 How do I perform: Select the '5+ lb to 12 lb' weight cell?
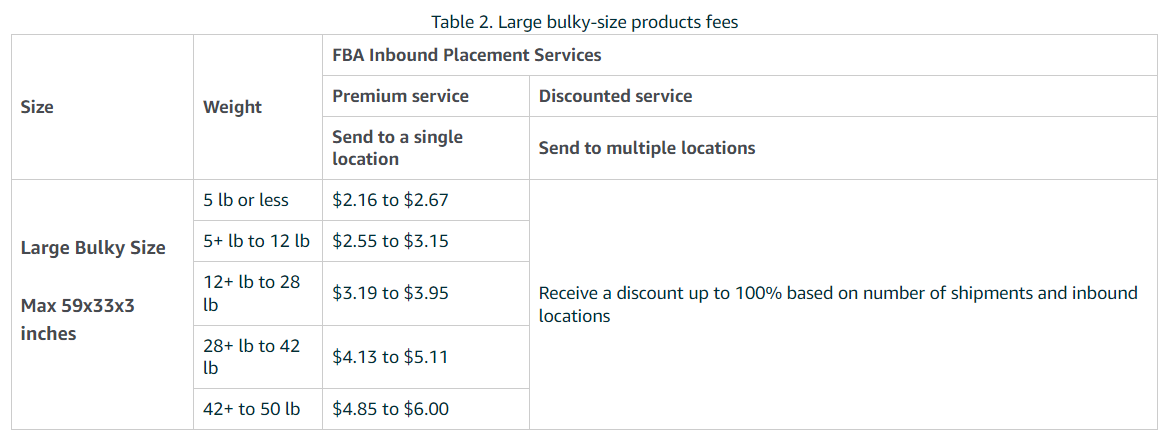(x=256, y=241)
